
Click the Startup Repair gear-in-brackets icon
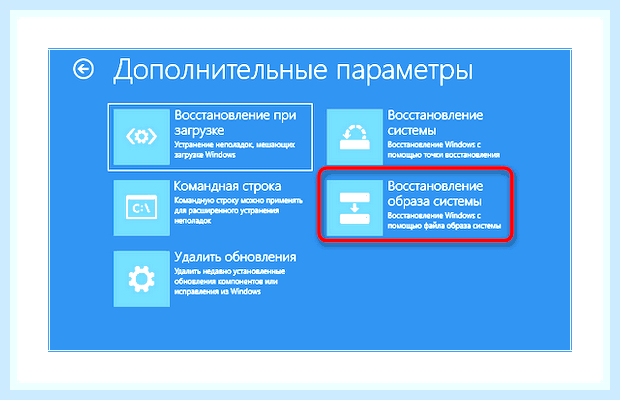click(142, 137)
